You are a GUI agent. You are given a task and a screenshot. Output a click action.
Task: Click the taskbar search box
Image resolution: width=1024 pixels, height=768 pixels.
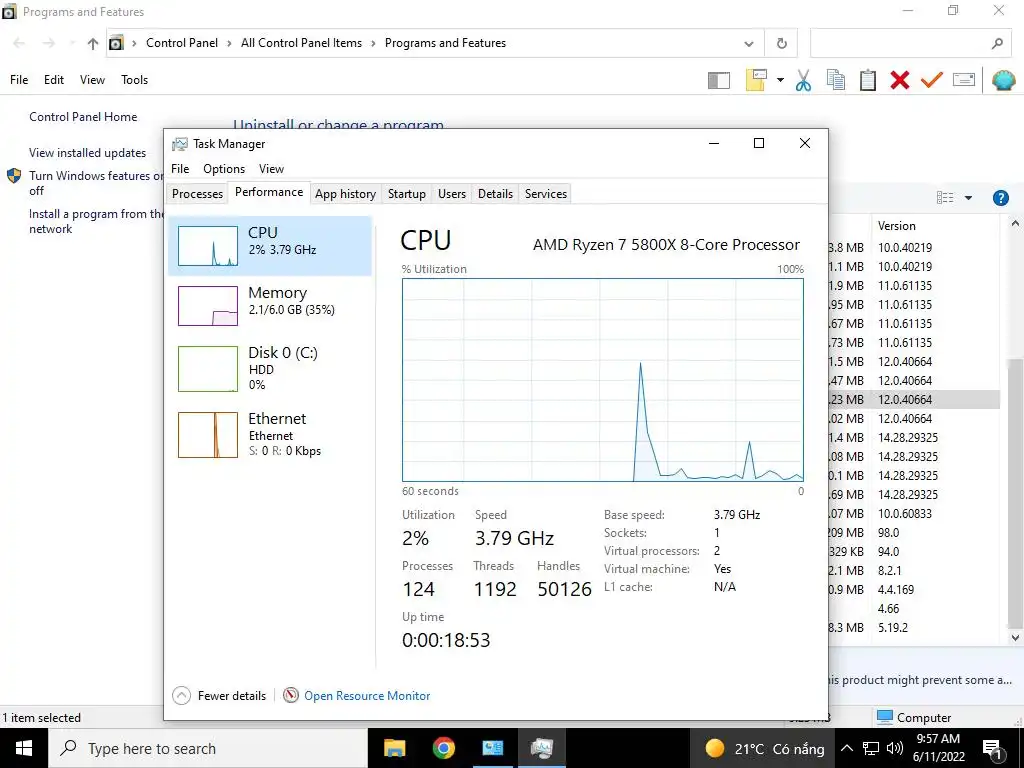[208, 748]
